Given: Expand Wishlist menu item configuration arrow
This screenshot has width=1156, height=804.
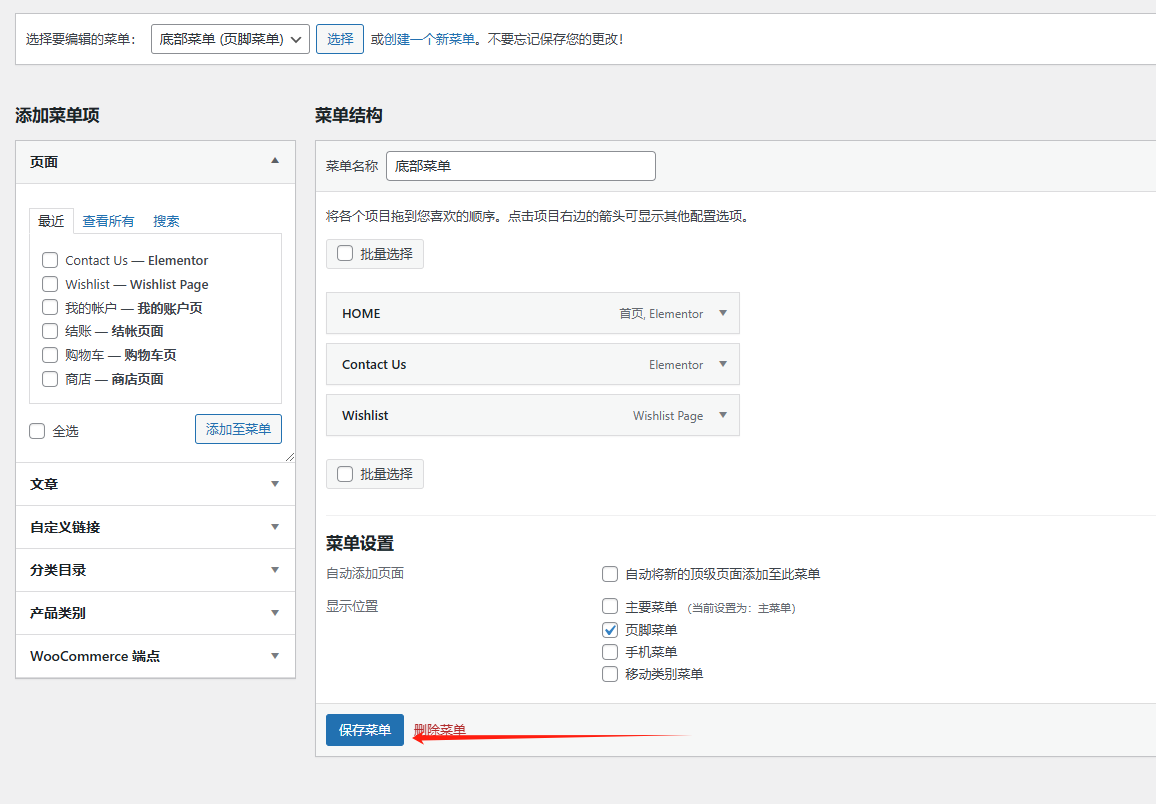Looking at the screenshot, I should pyautogui.click(x=722, y=415).
